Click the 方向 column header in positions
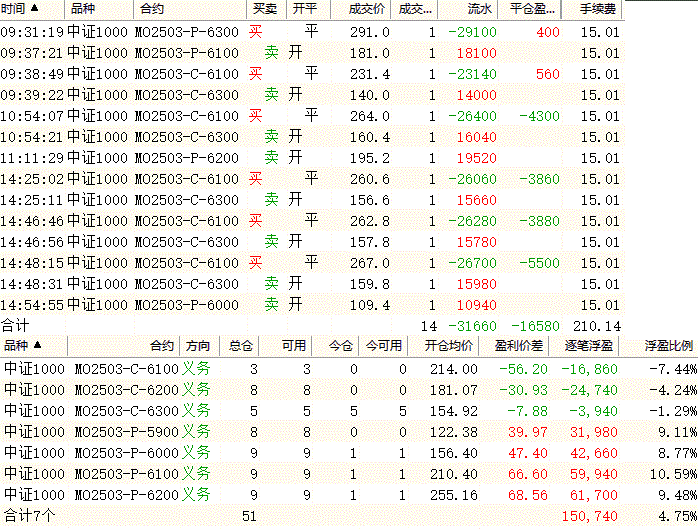The width and height of the screenshot is (698, 529). point(199,346)
